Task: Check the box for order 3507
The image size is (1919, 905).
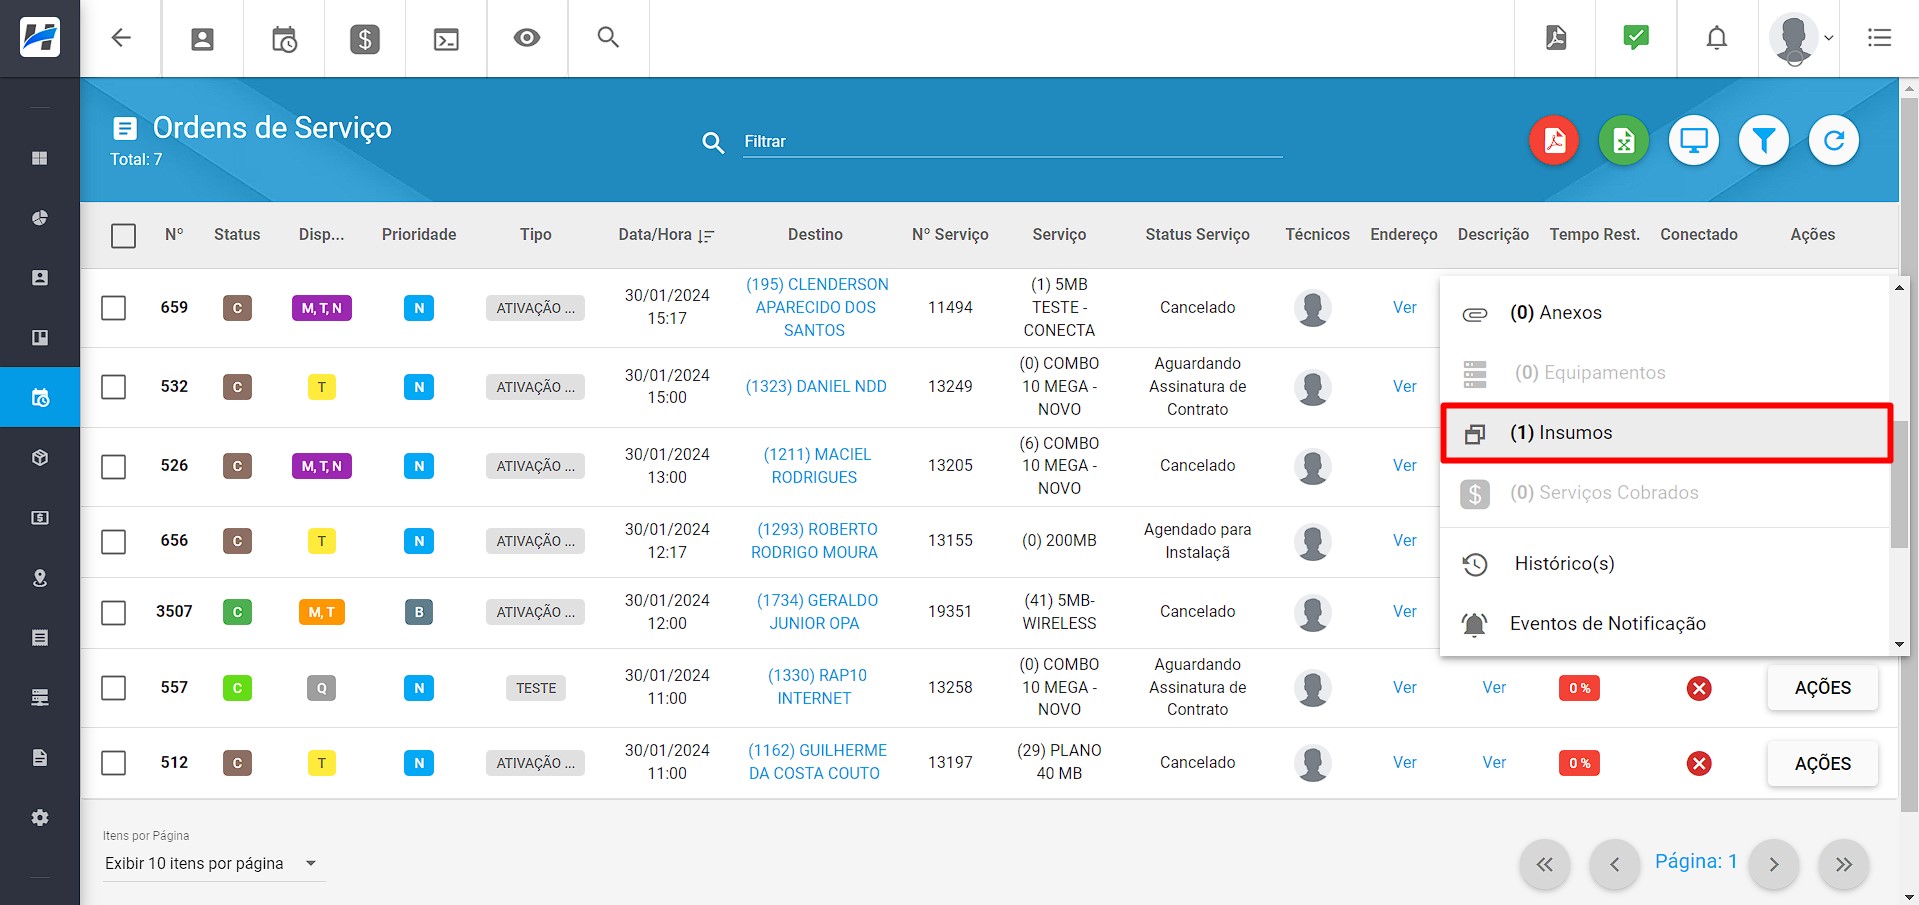Action: coord(114,612)
